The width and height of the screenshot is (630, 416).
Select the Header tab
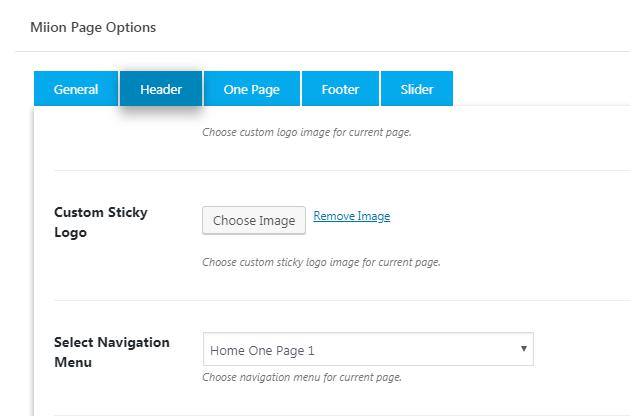[161, 89]
